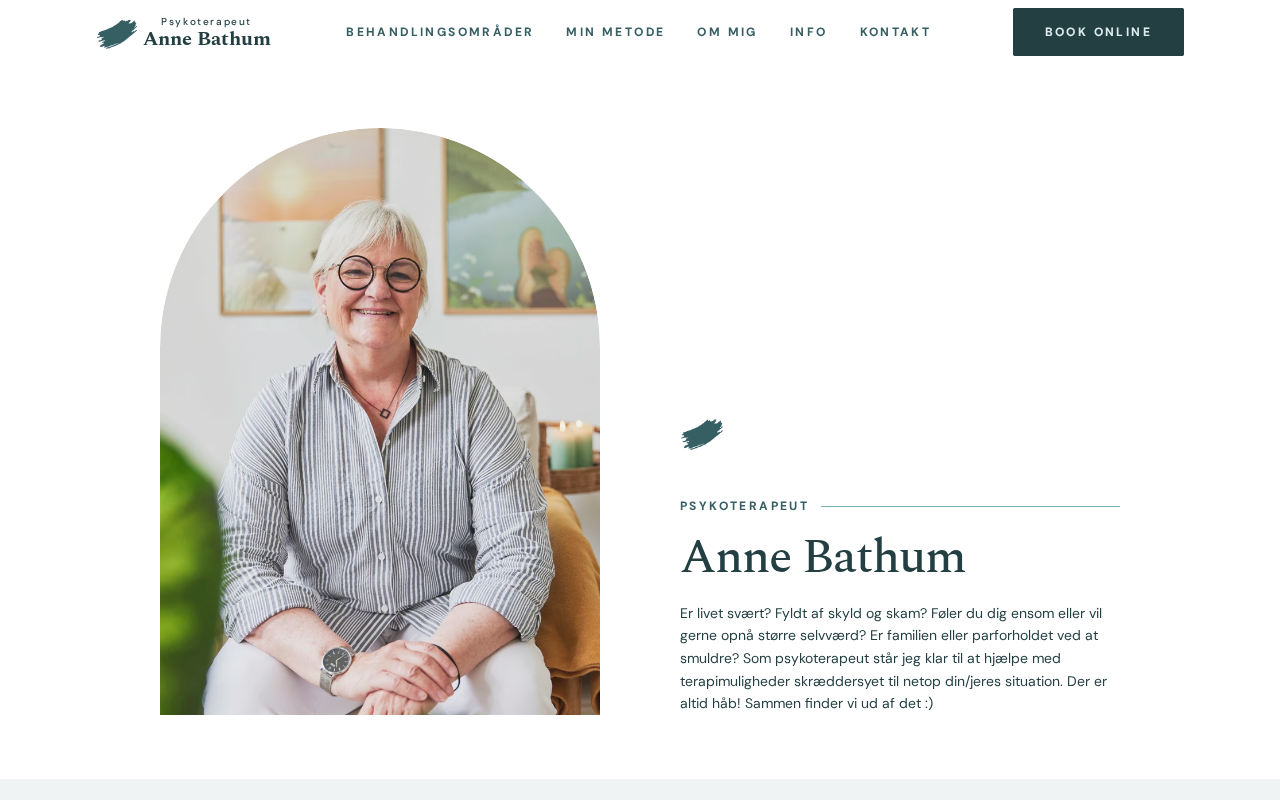
Task: Go to the Min Metode page
Action: (615, 32)
